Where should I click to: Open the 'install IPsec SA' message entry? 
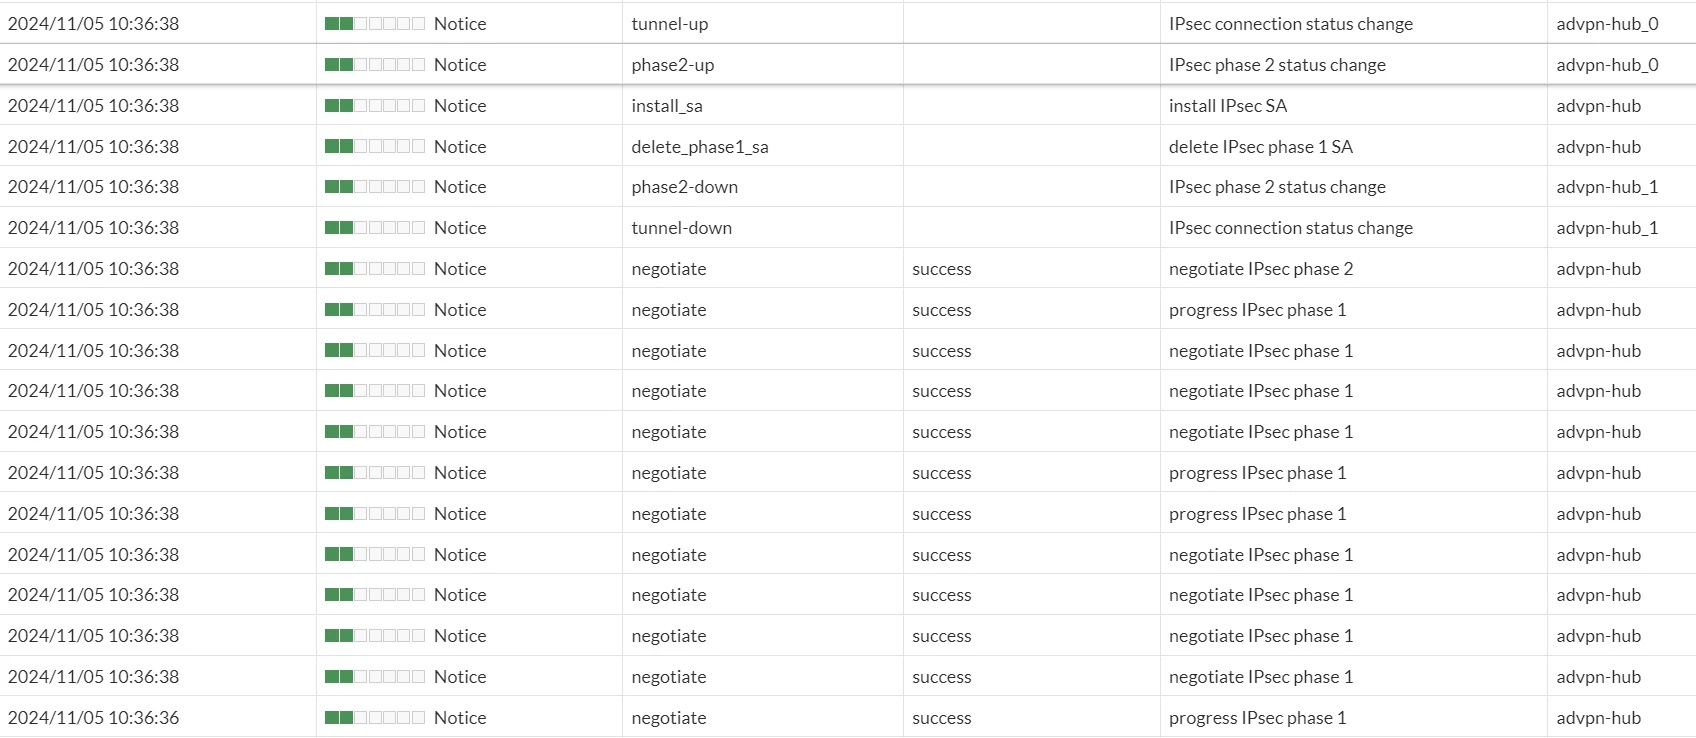[1228, 105]
